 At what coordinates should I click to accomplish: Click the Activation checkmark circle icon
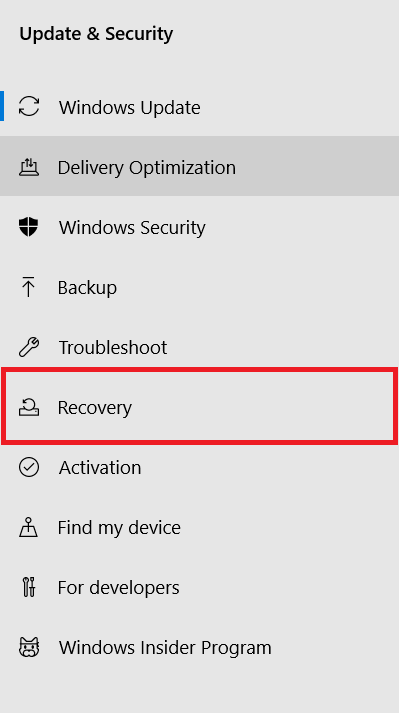pyautogui.click(x=29, y=467)
